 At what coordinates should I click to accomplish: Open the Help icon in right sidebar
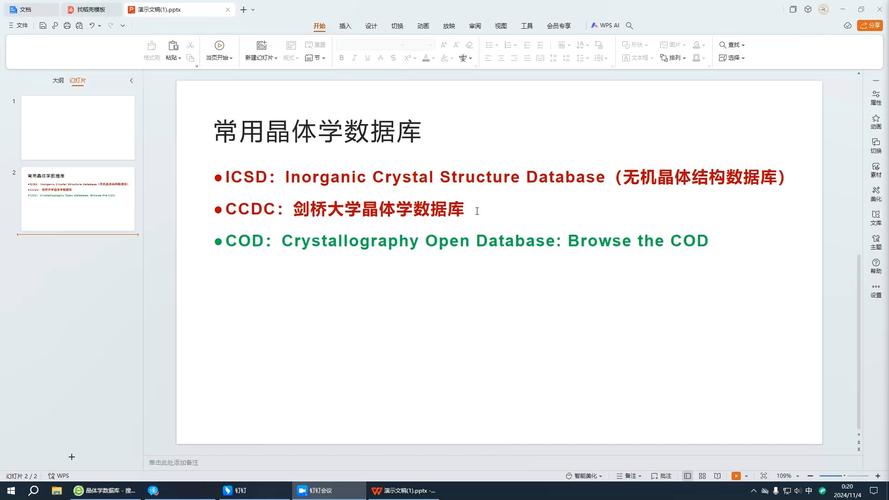click(876, 266)
